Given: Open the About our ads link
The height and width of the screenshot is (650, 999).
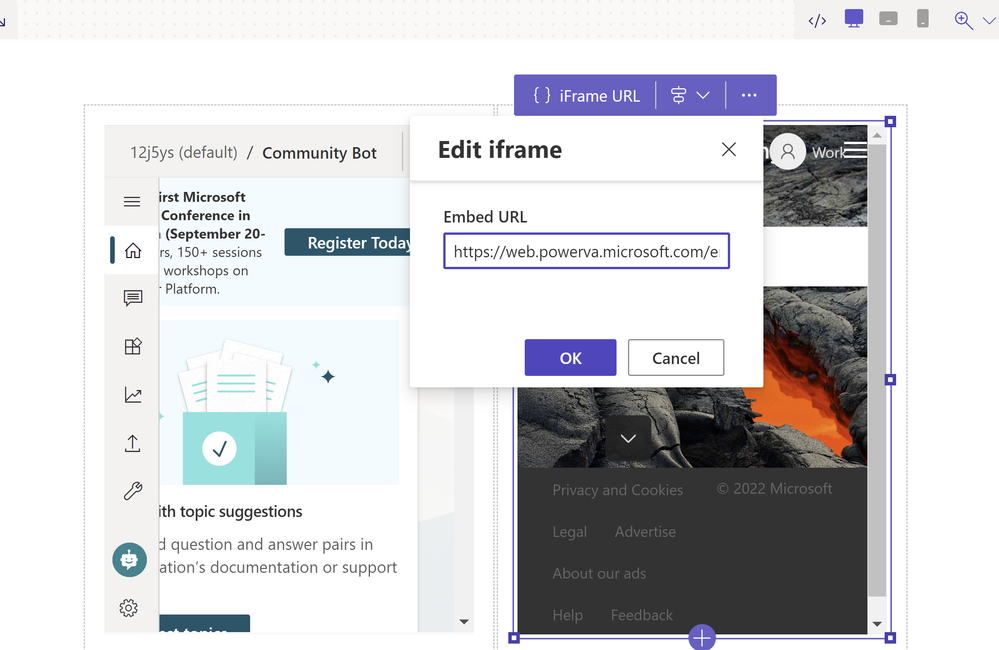Looking at the screenshot, I should pyautogui.click(x=599, y=574).
